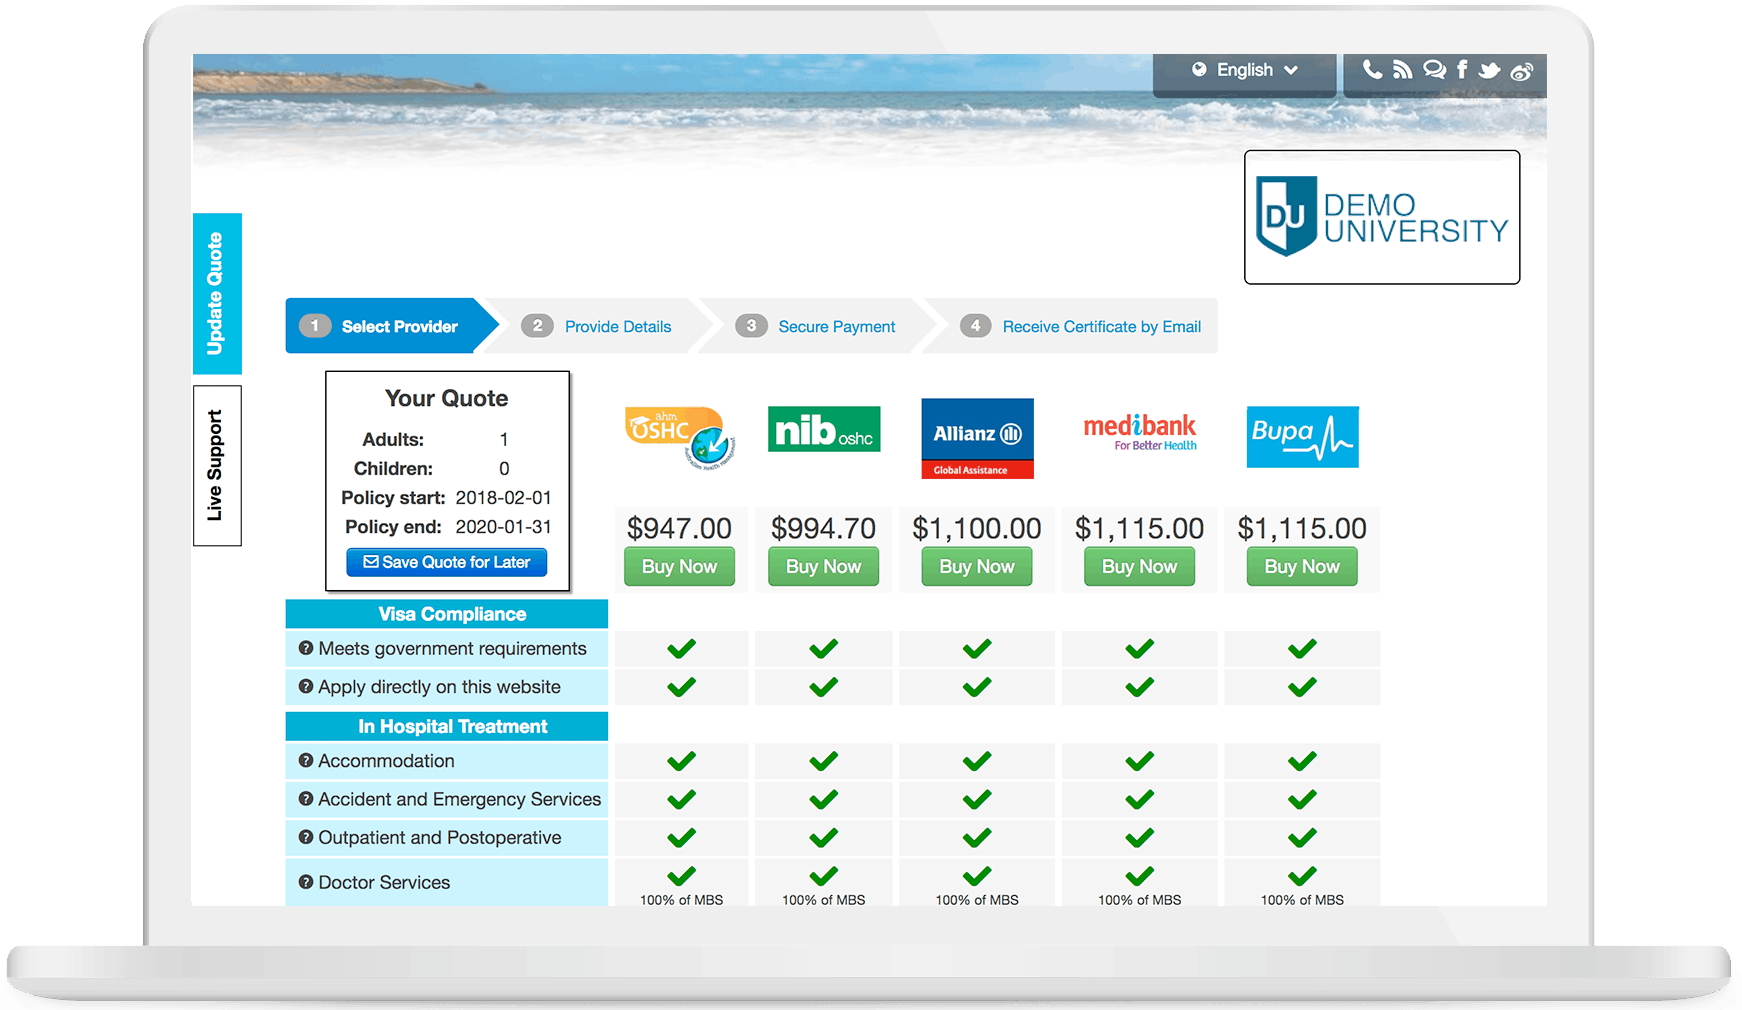Click the policy end date 2020-01-31
This screenshot has height=1010, width=1742.
coord(504,527)
